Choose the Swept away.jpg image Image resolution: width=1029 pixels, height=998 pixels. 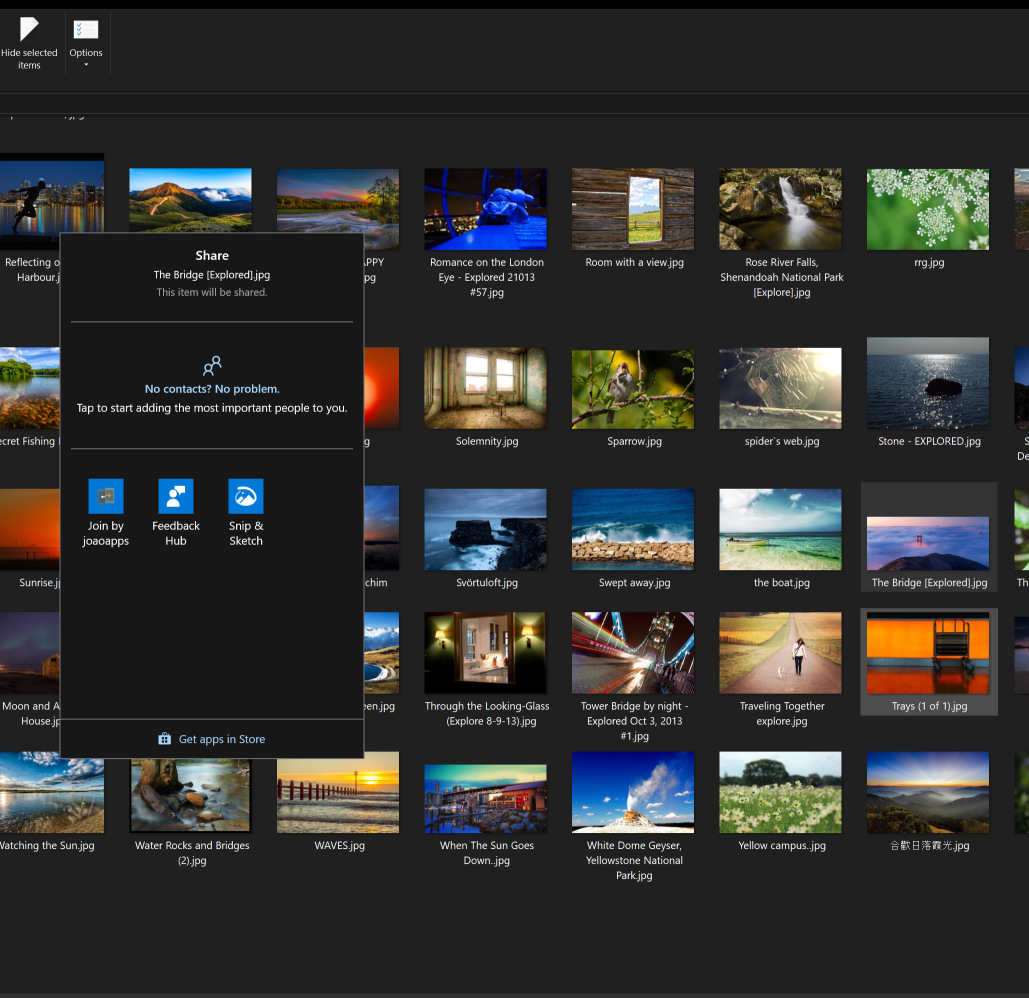click(x=633, y=529)
